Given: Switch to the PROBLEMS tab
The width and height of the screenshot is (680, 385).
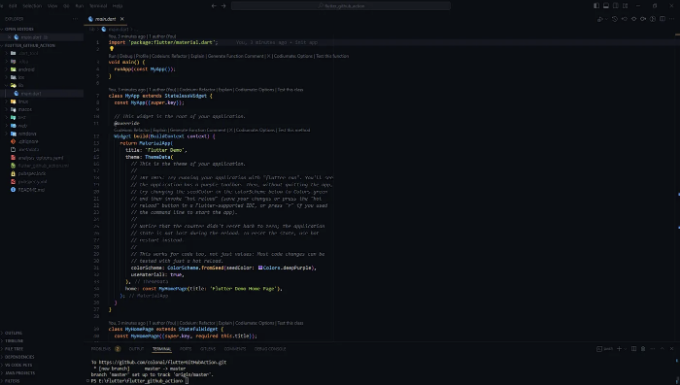Looking at the screenshot, I should [101, 349].
